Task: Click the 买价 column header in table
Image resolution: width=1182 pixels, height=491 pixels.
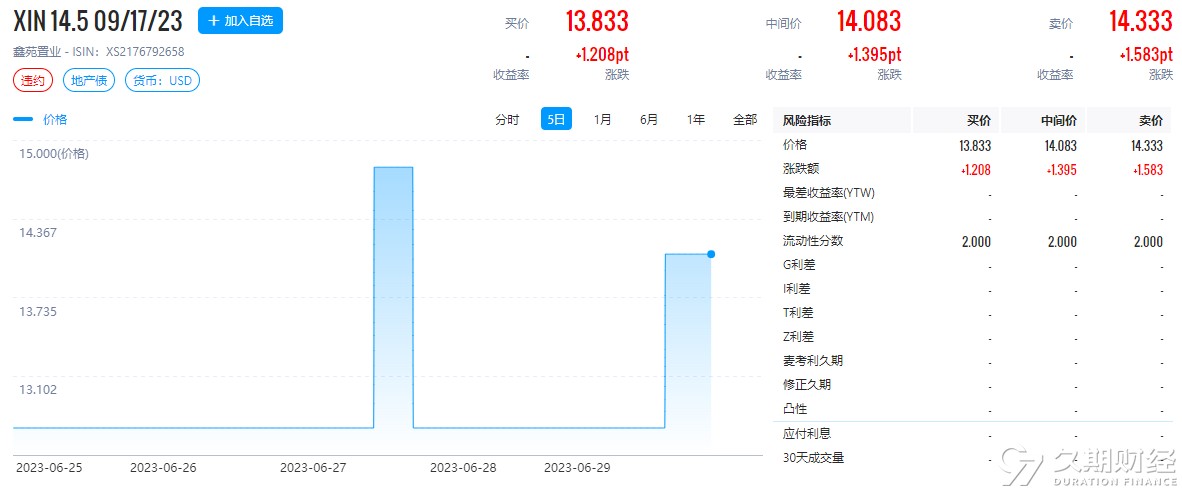Action: (x=978, y=121)
